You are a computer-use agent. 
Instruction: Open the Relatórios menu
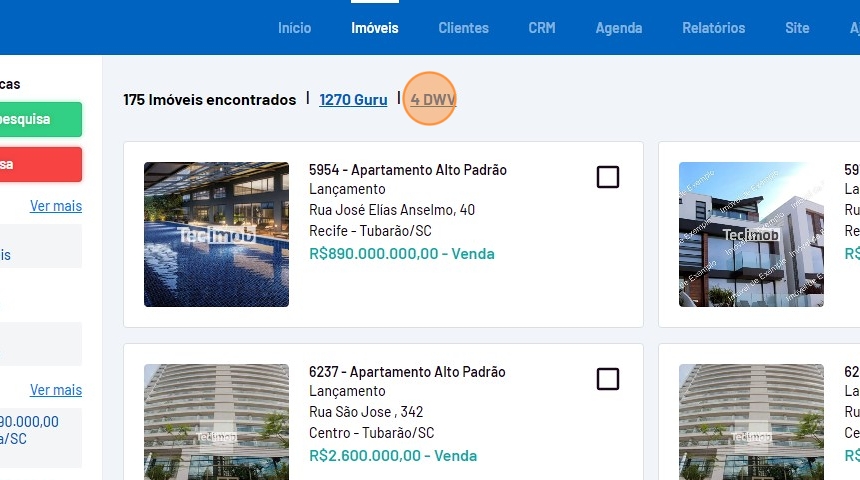713,28
